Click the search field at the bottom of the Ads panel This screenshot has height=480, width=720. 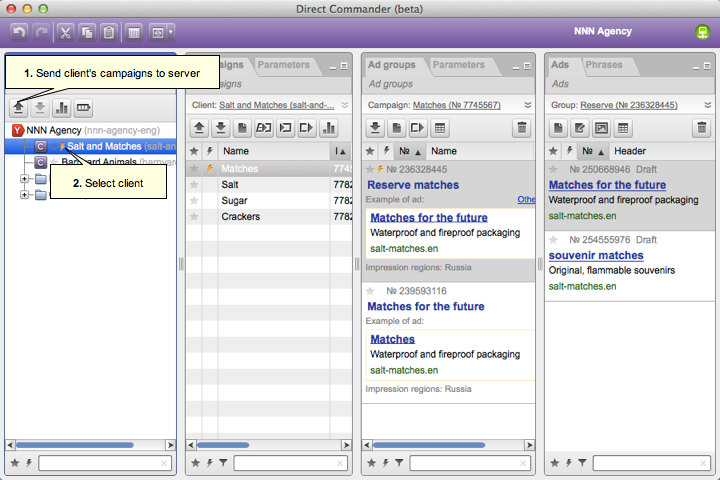point(651,463)
